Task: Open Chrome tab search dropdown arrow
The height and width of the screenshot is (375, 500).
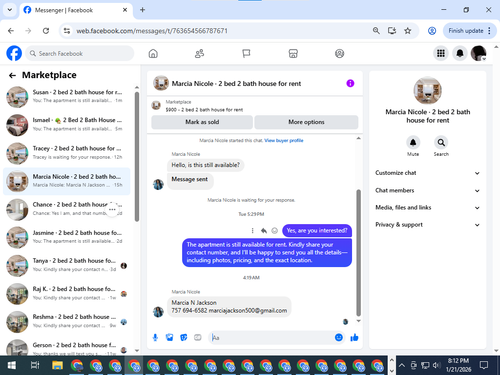Action: (x=10, y=10)
